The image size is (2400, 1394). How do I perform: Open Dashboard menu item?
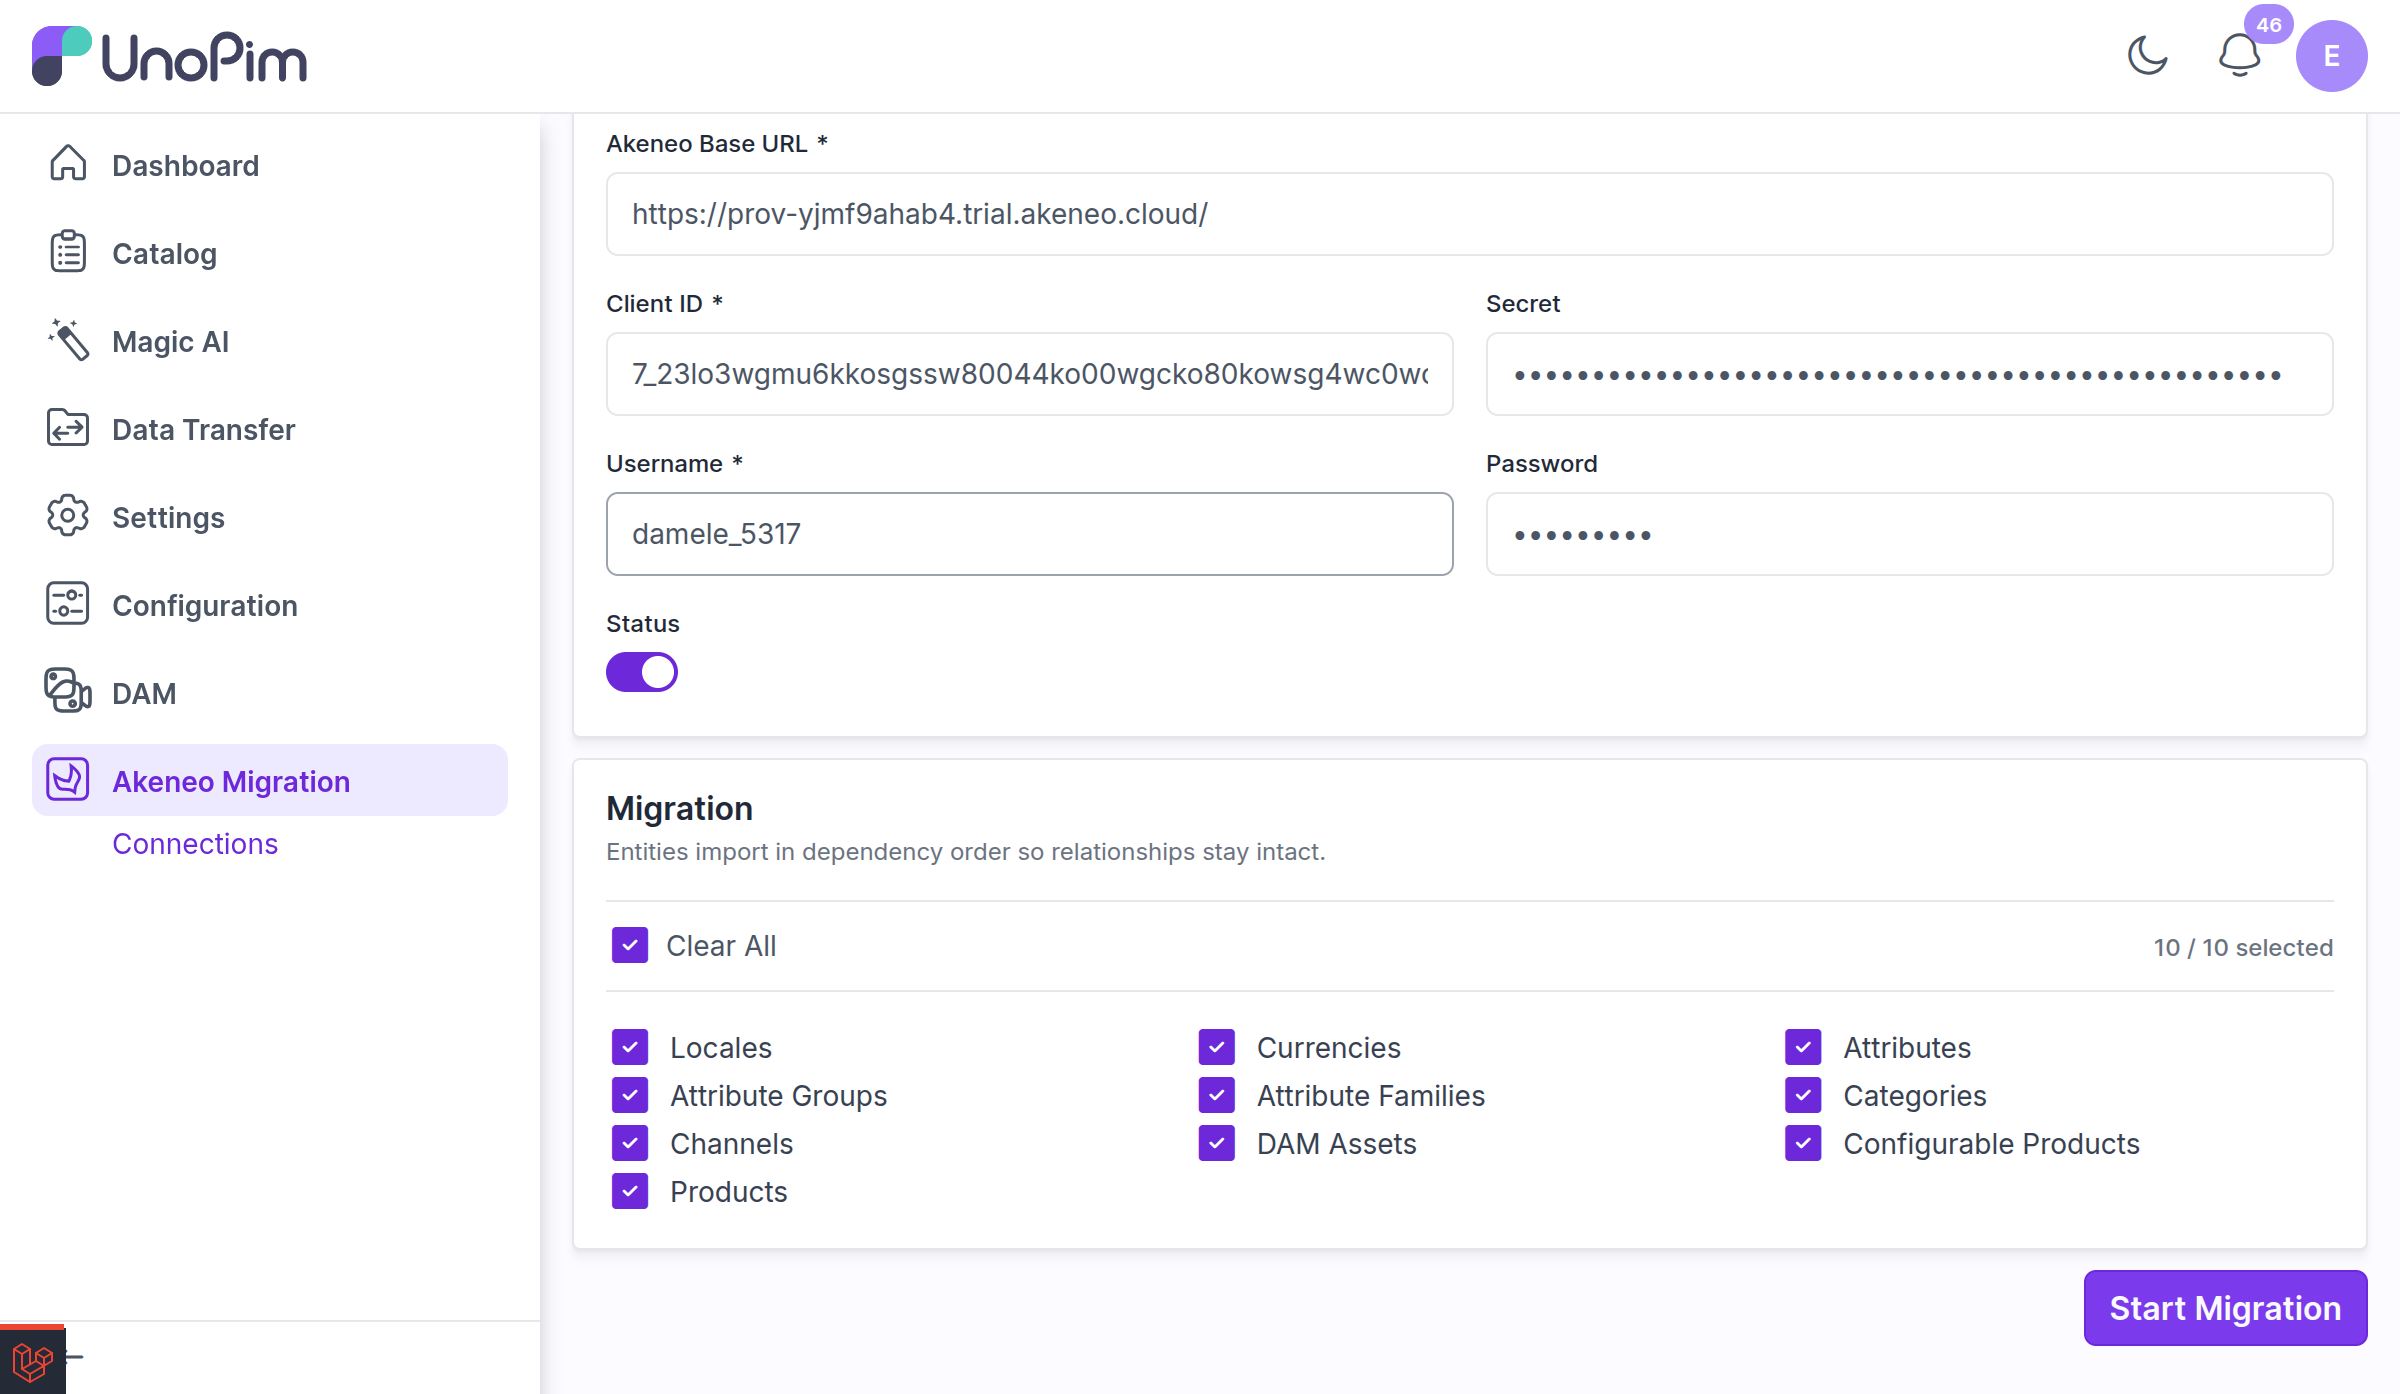coord(270,165)
